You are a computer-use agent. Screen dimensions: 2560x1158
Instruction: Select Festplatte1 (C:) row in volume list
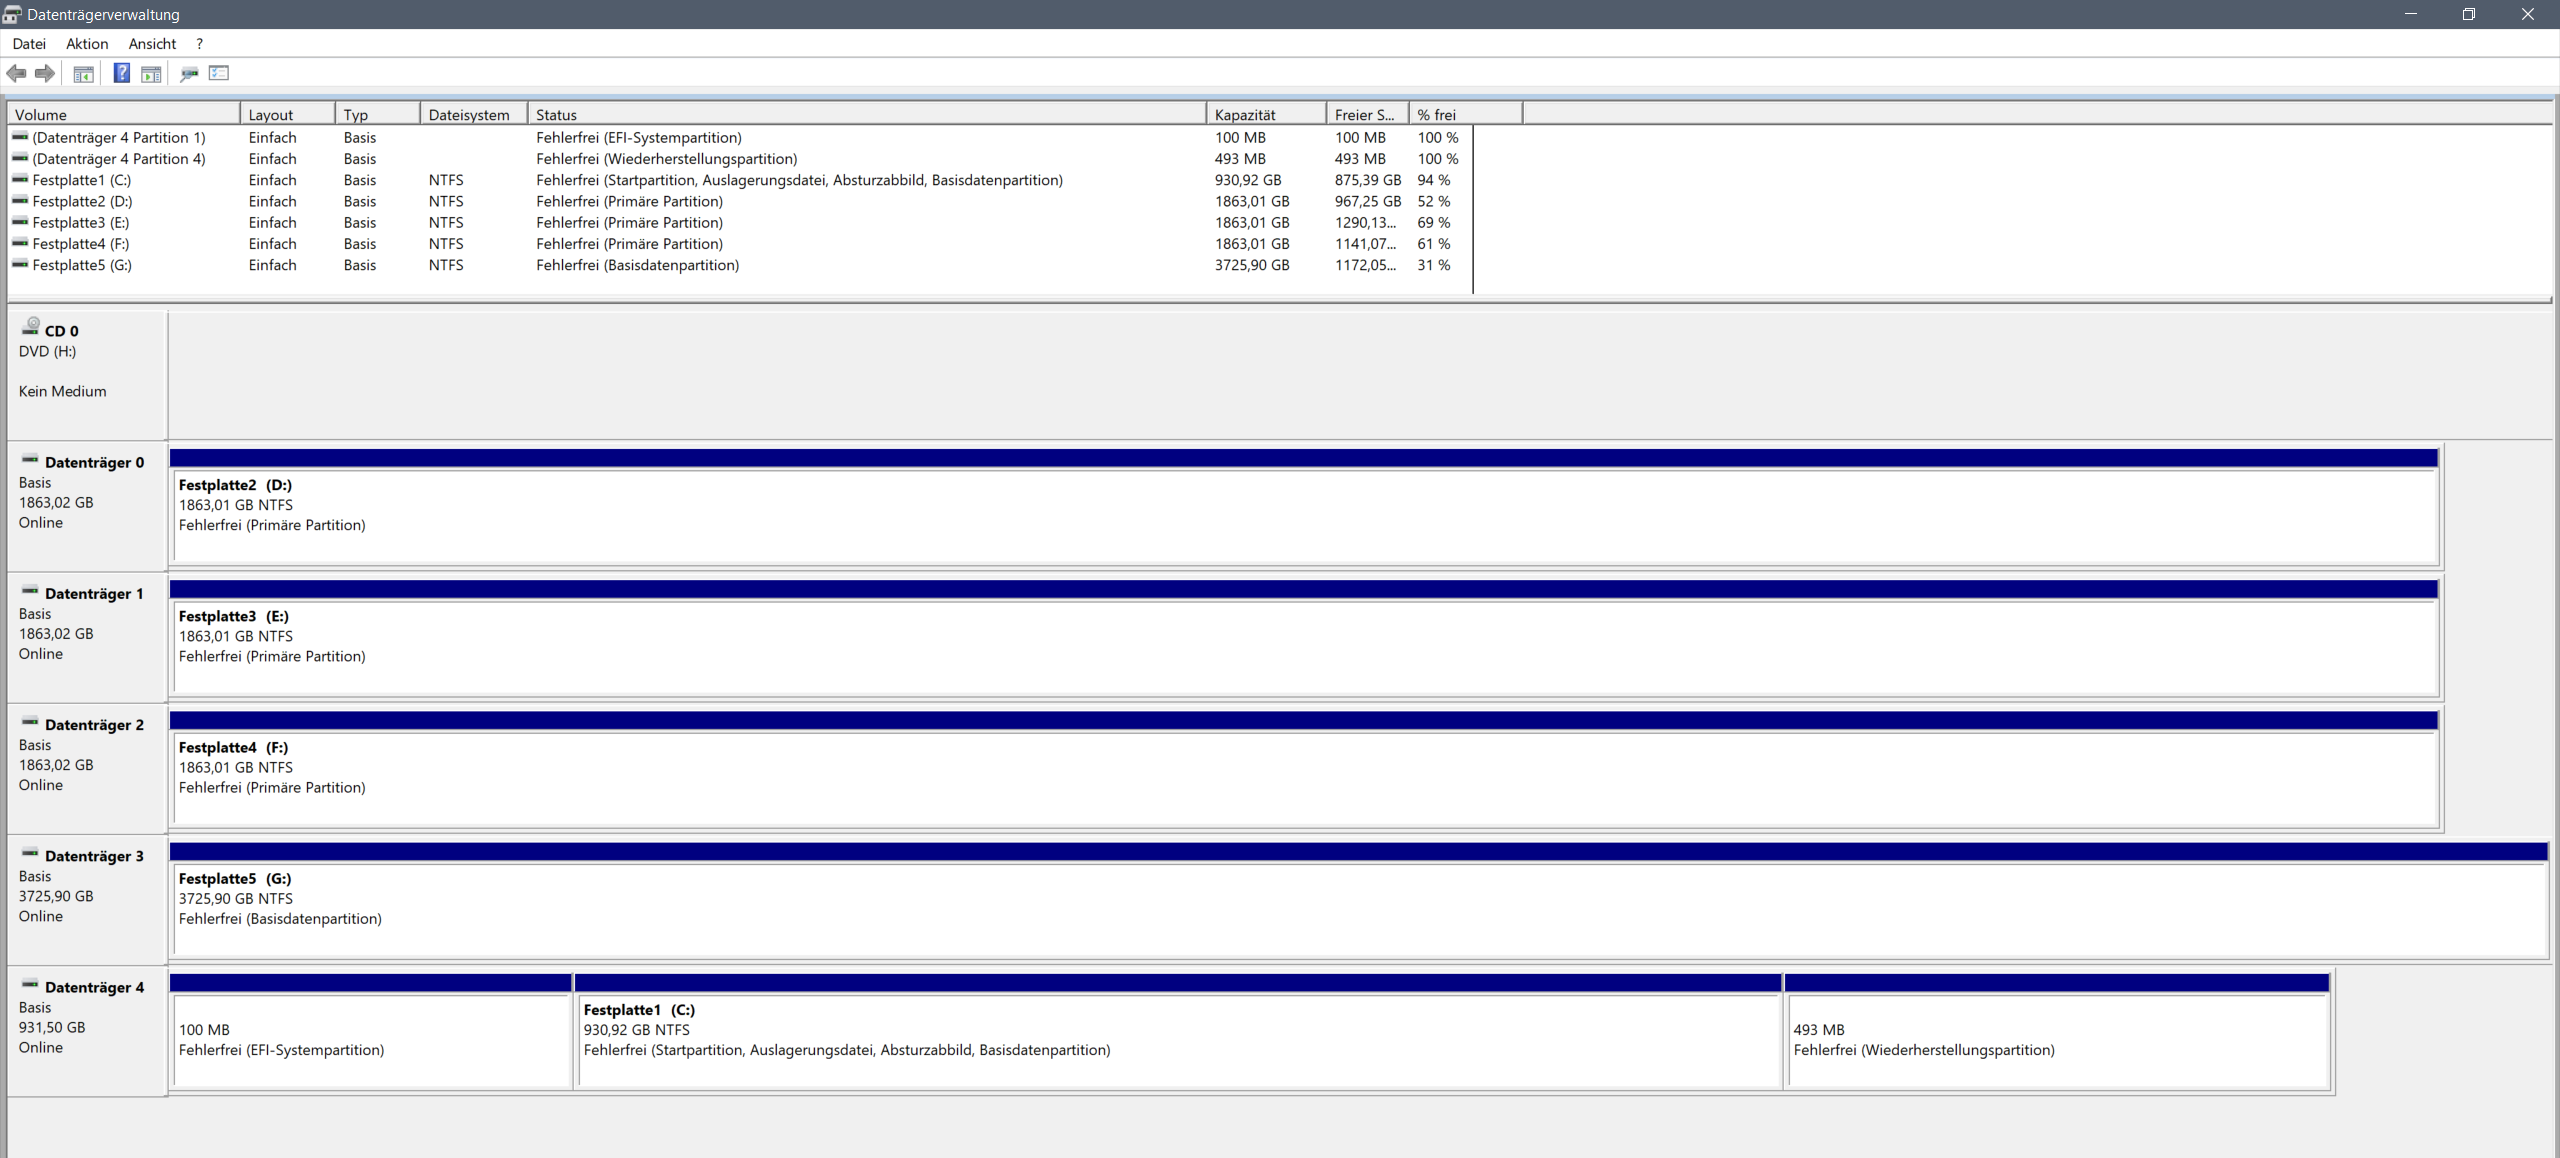coord(81,180)
